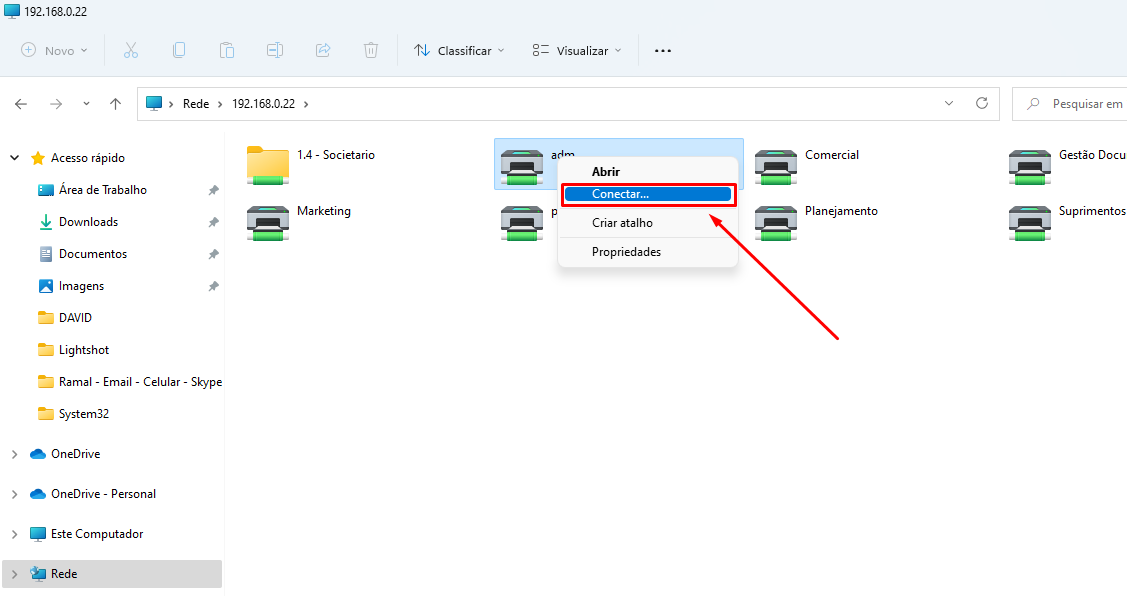Click the Share icon in toolbar
This screenshot has width=1127, height=596.
pyautogui.click(x=323, y=50)
